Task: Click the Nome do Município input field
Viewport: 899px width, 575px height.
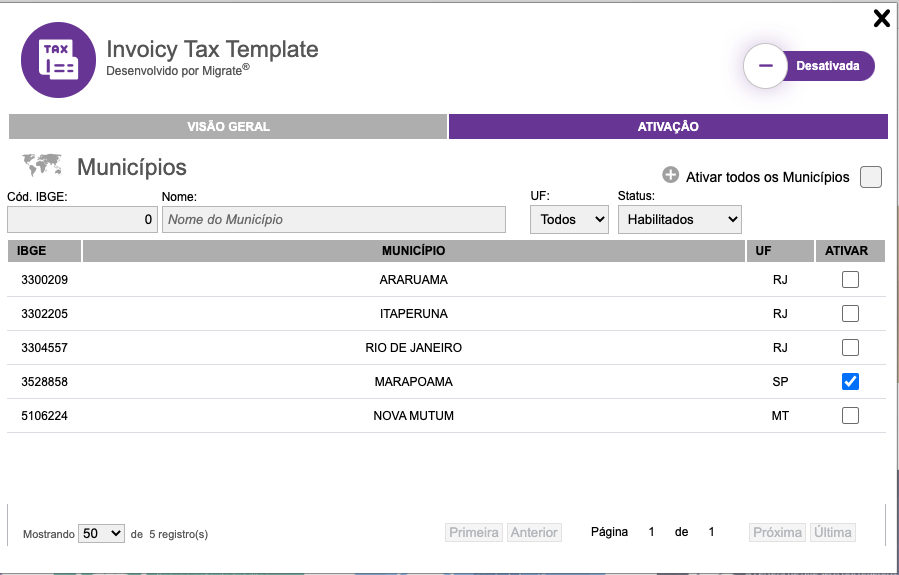Action: click(x=334, y=219)
